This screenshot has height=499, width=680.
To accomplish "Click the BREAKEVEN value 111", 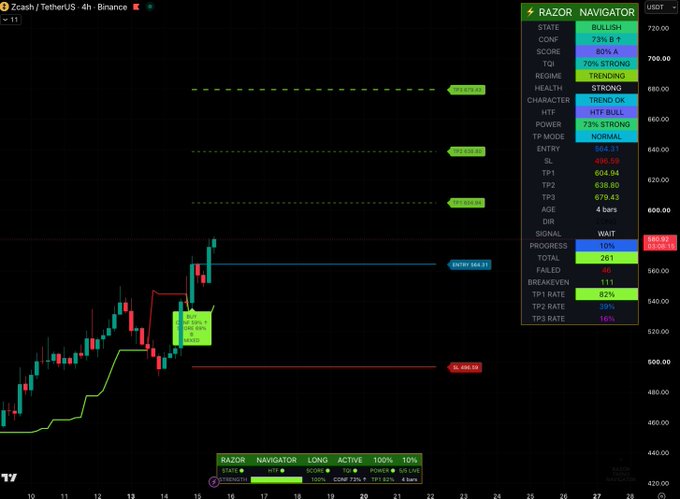I will coord(606,282).
